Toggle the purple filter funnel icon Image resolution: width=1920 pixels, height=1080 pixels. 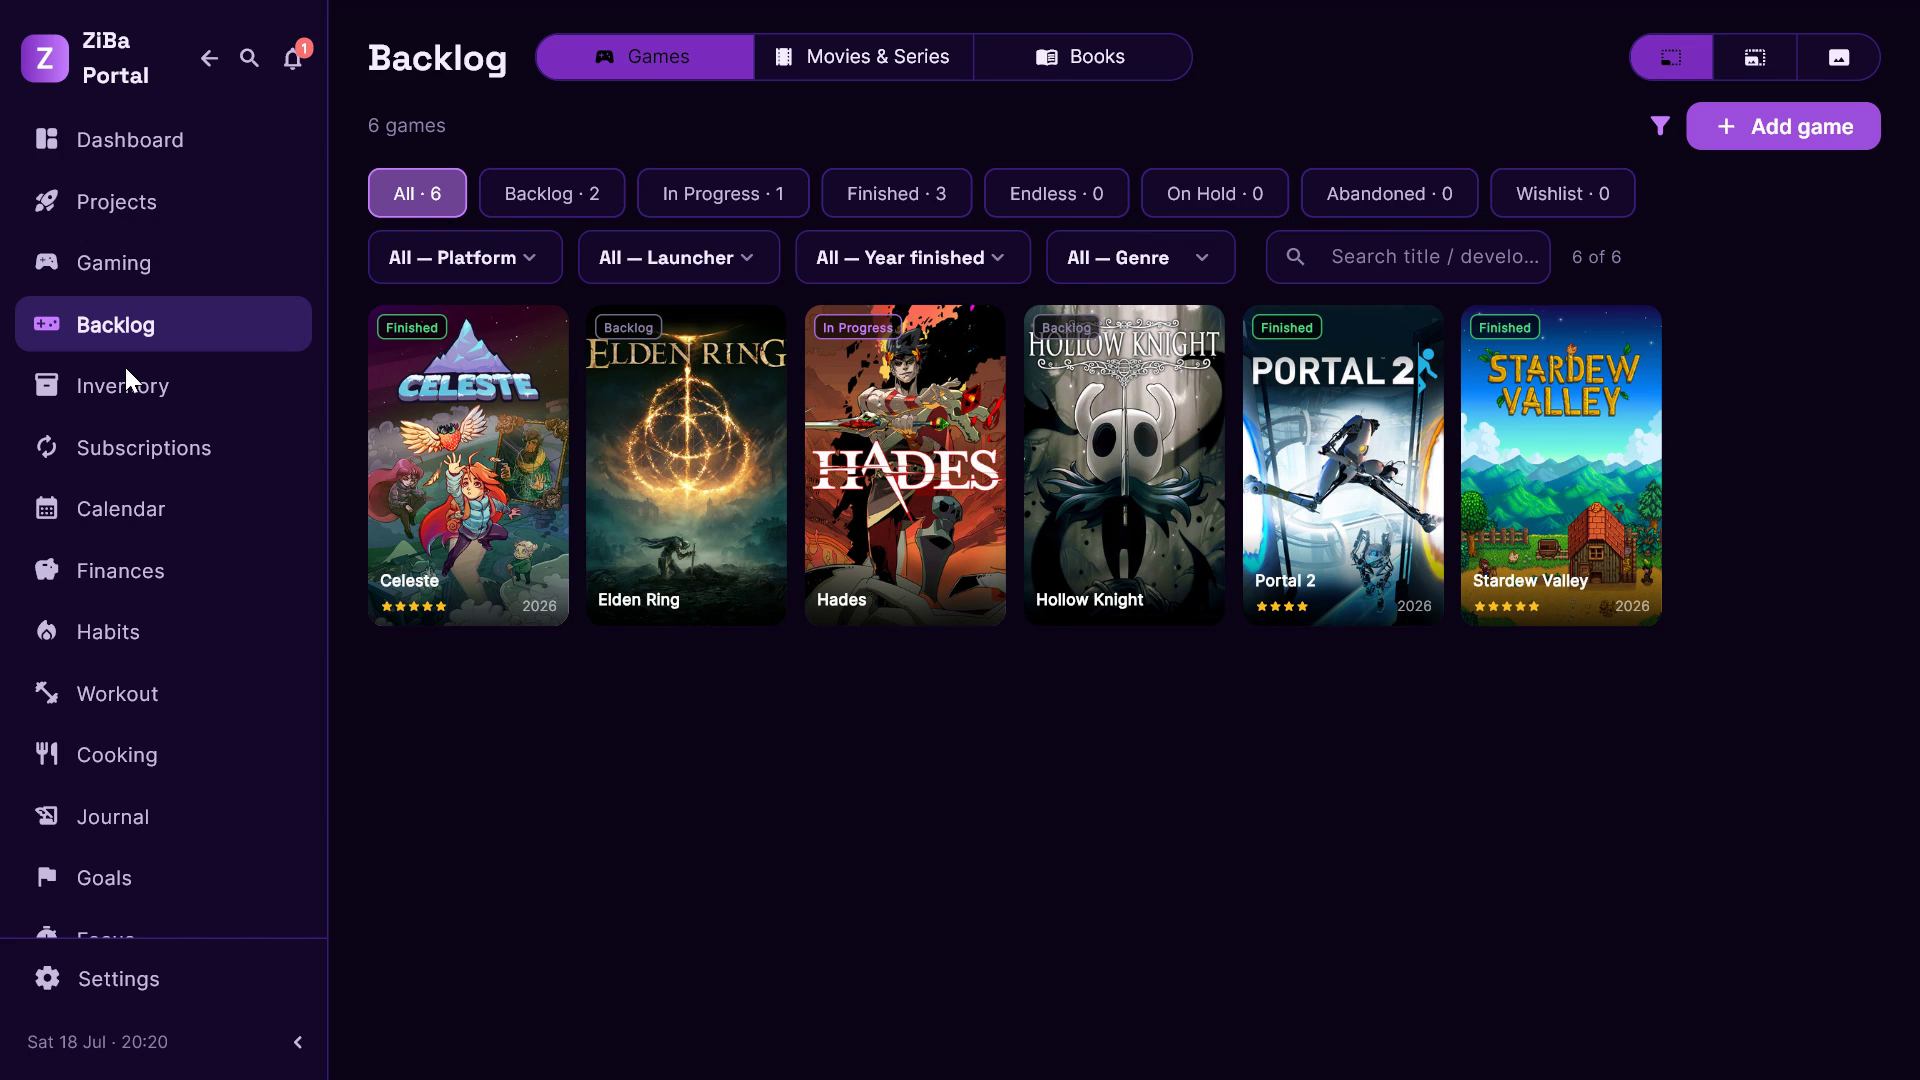[x=1660, y=126]
